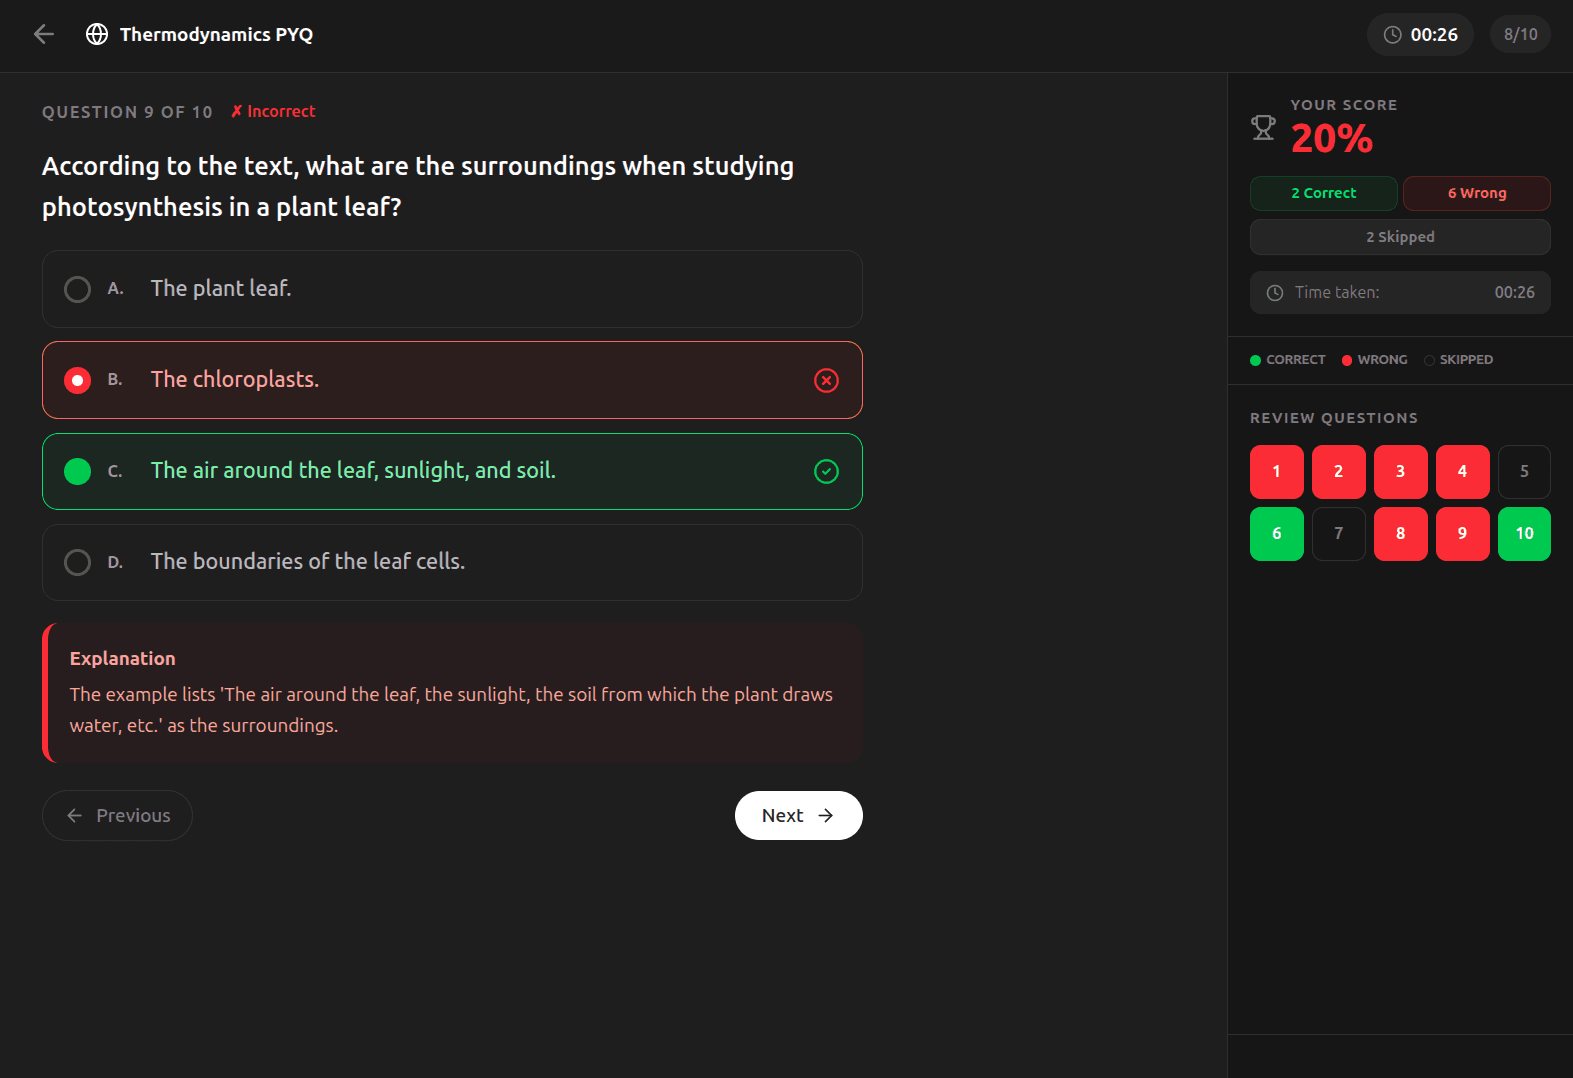
Task: Open review question 8
Action: pyautogui.click(x=1401, y=534)
